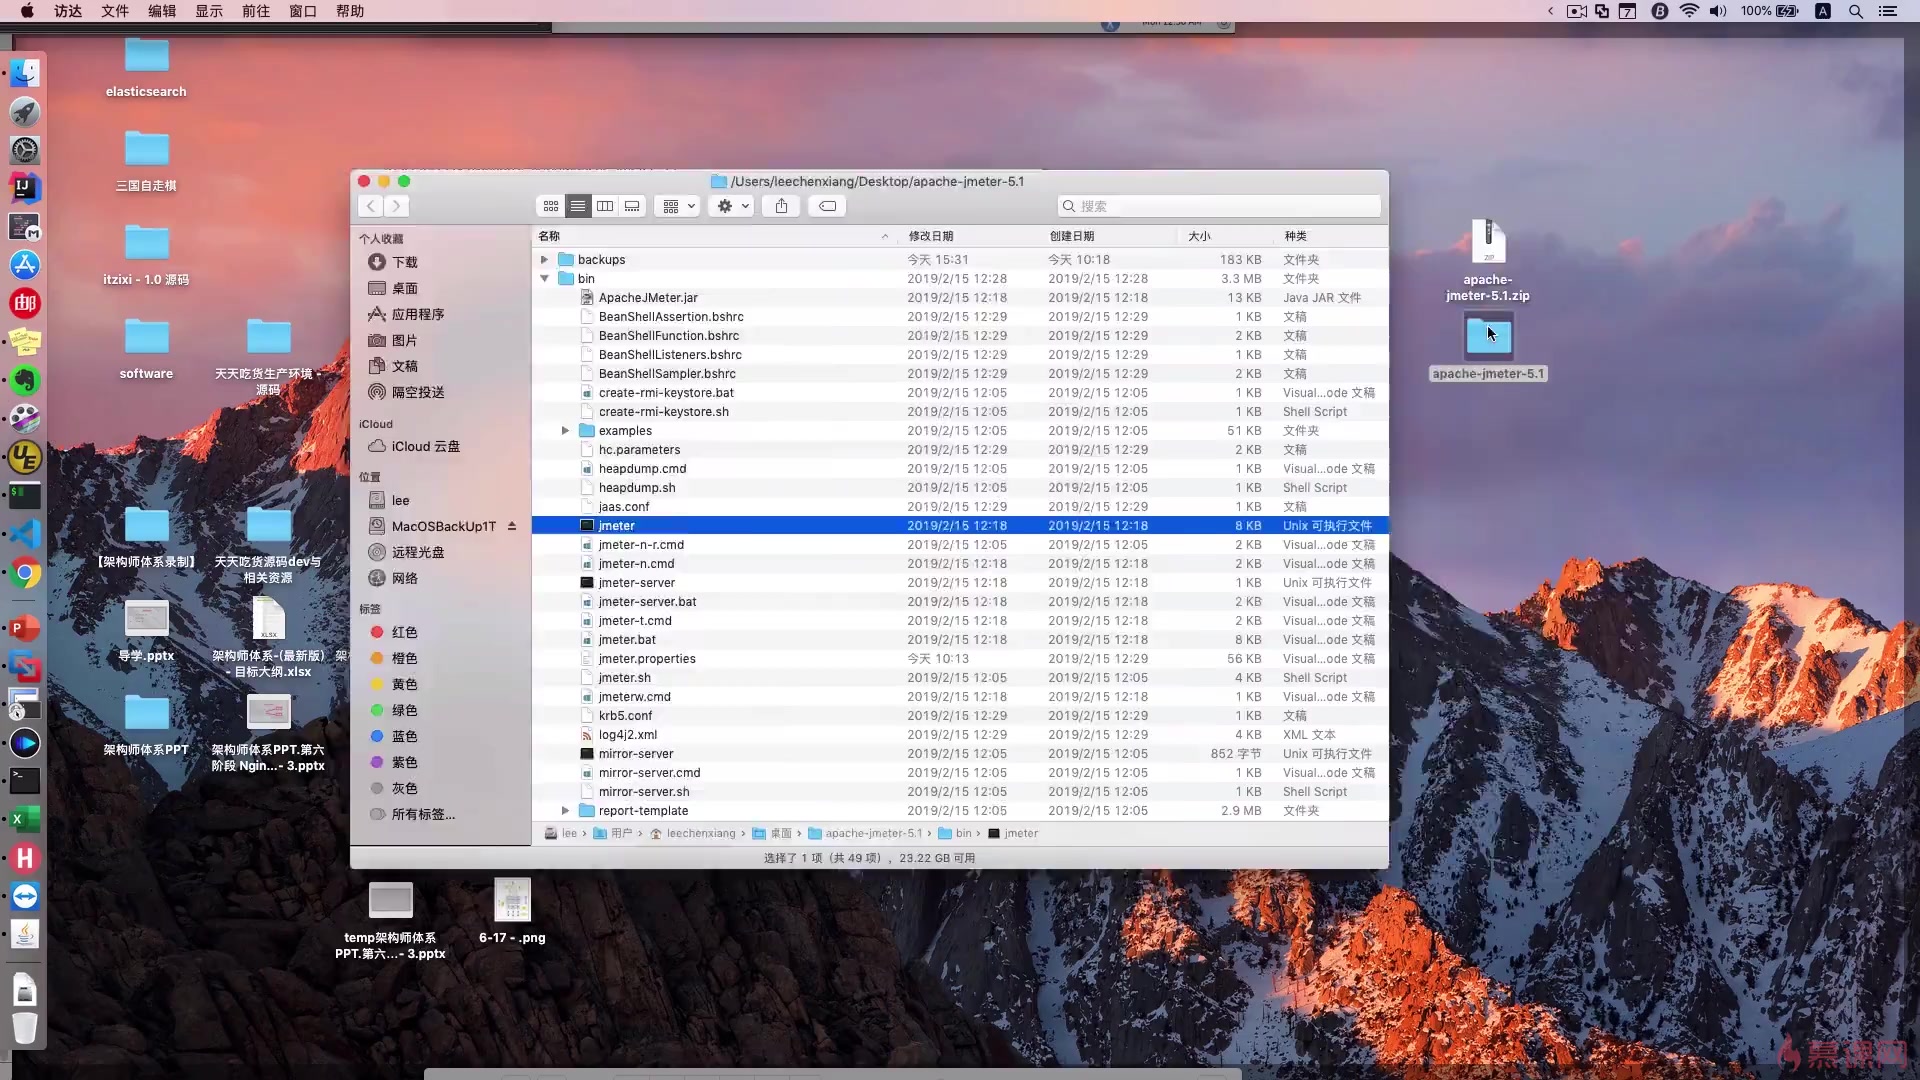The image size is (1920, 1080).
Task: Switch Finder to list view
Action: click(x=578, y=206)
